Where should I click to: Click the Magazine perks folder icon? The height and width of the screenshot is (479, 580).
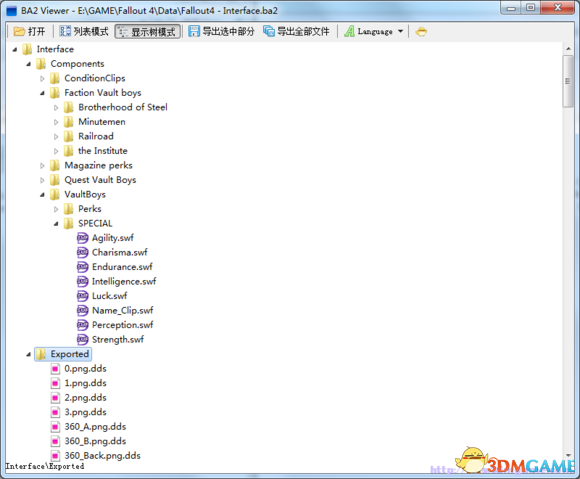click(x=54, y=165)
